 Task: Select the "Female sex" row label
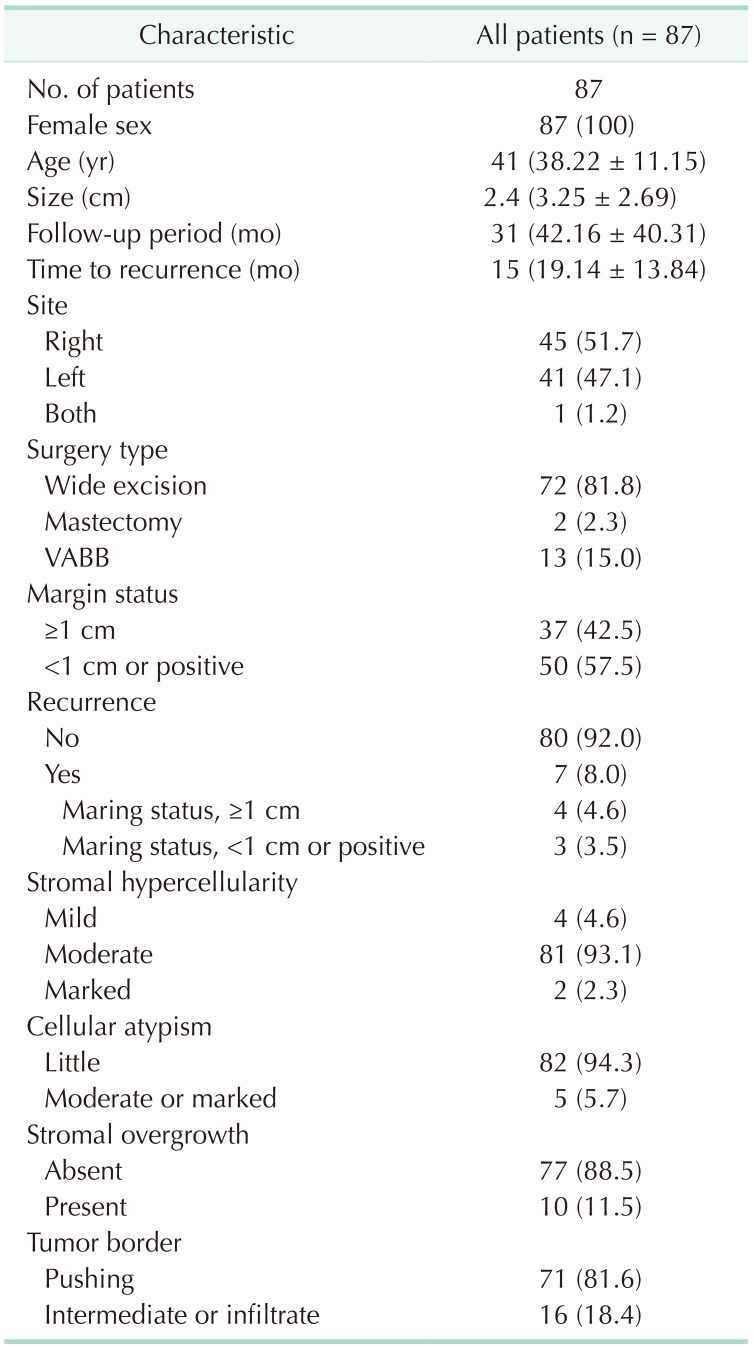pos(89,127)
